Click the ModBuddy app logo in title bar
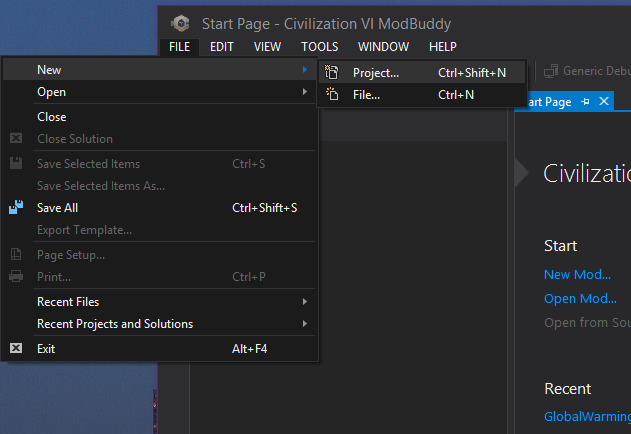The height and width of the screenshot is (434, 631). click(180, 23)
